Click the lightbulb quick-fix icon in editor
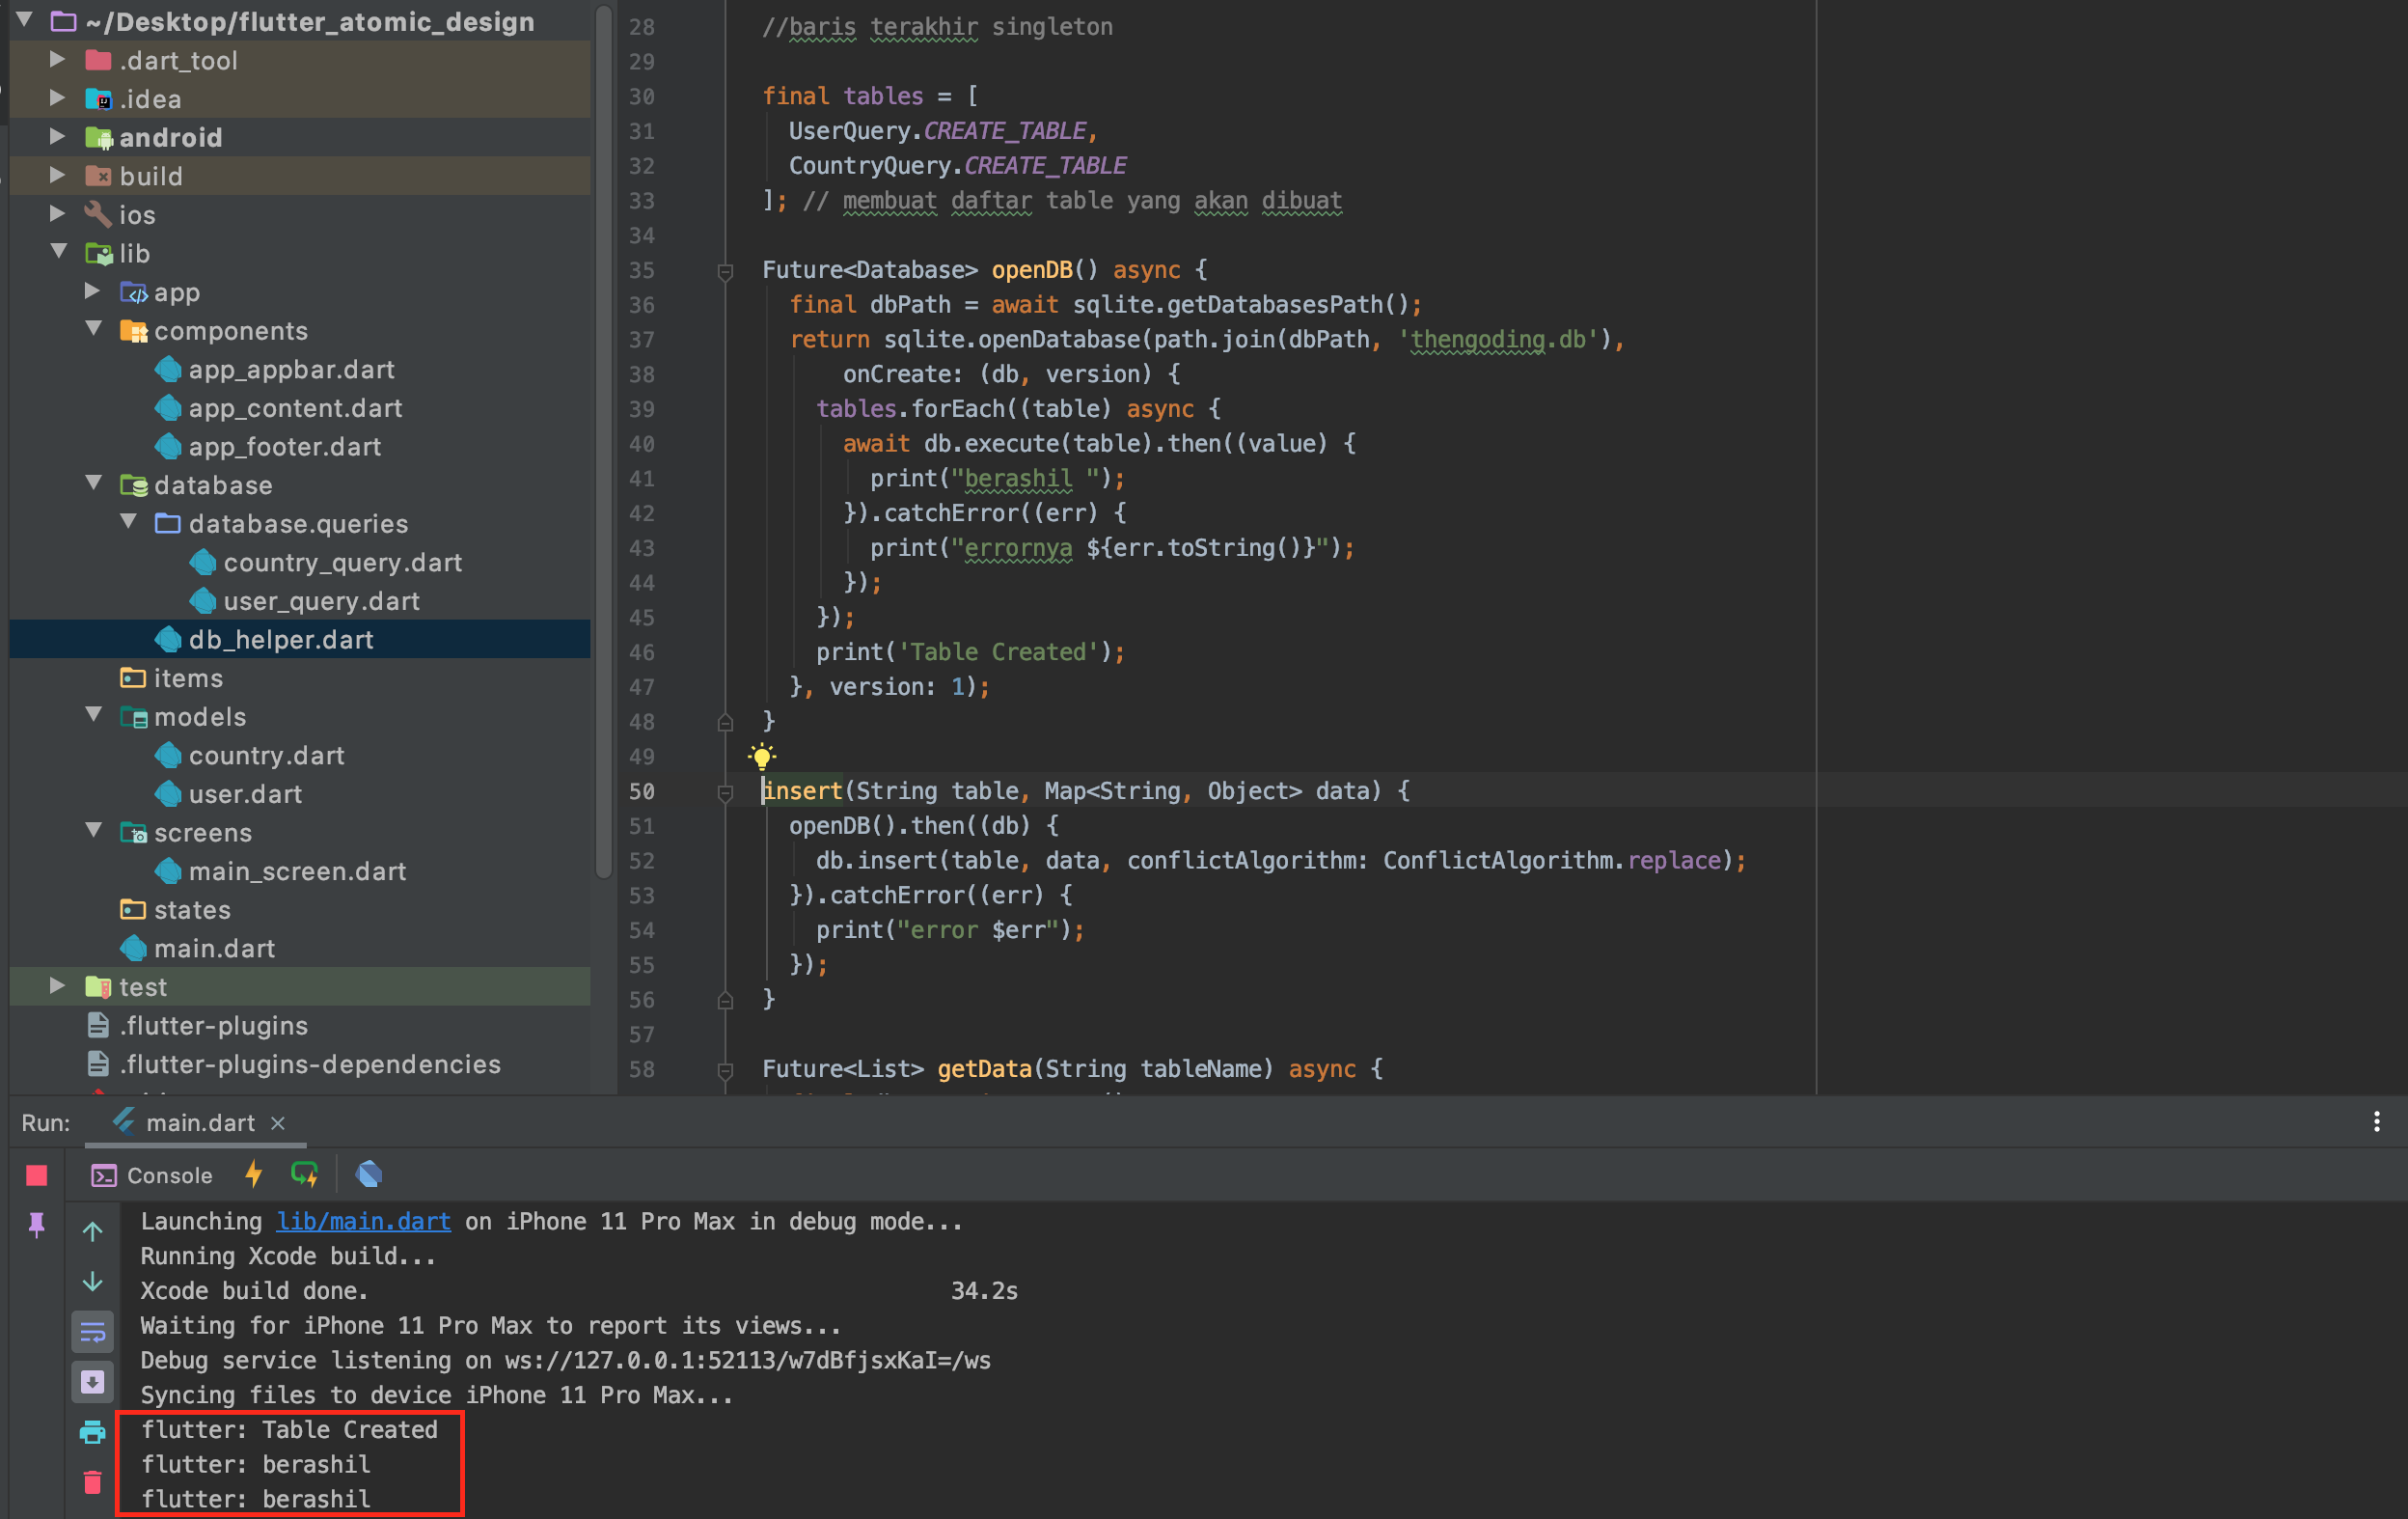 (762, 756)
